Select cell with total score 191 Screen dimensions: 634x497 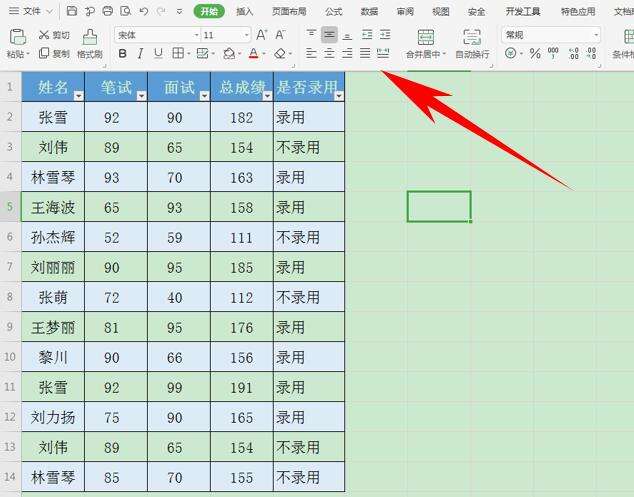242,387
